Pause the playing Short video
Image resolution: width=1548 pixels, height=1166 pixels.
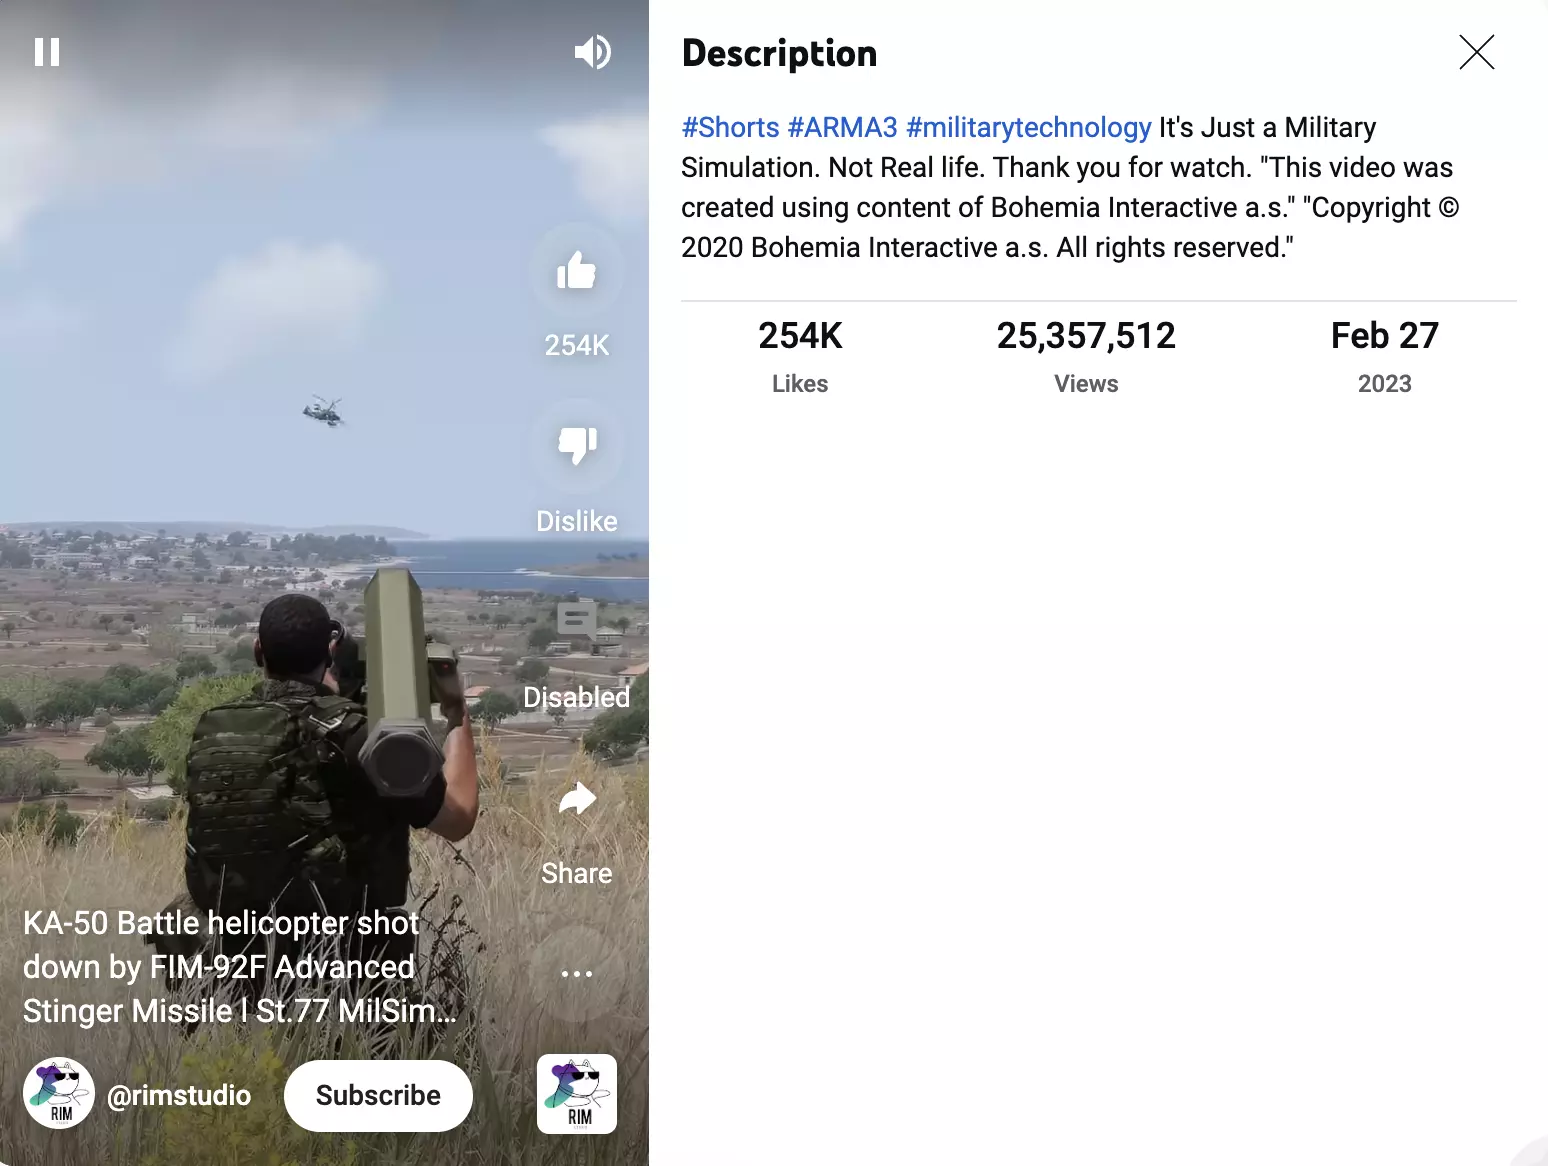point(47,52)
